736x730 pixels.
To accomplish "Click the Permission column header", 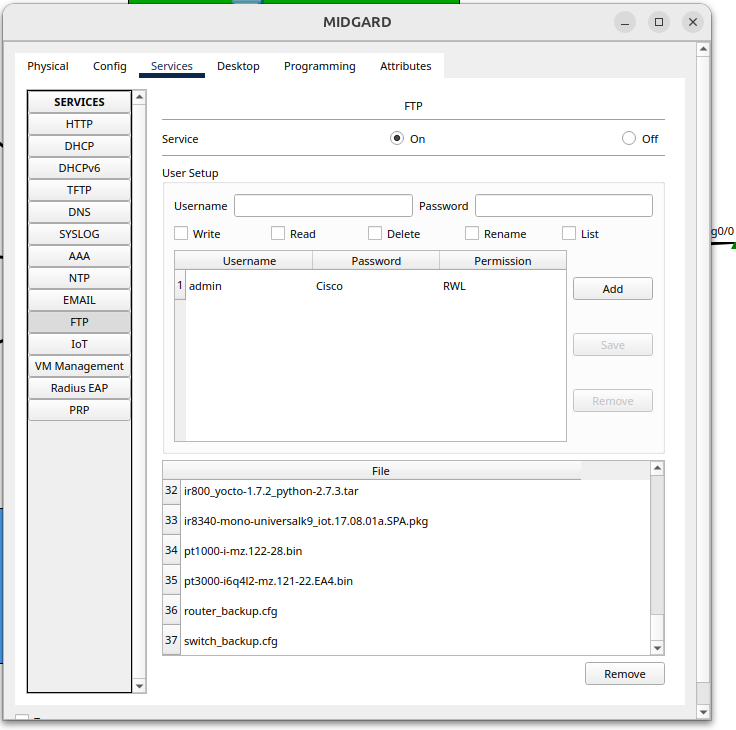I will point(503,261).
